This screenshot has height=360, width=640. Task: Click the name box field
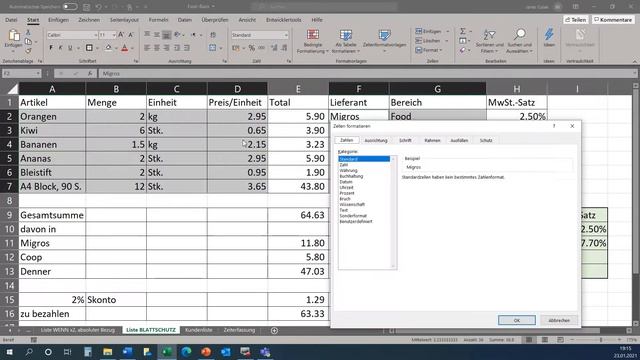click(x=21, y=73)
